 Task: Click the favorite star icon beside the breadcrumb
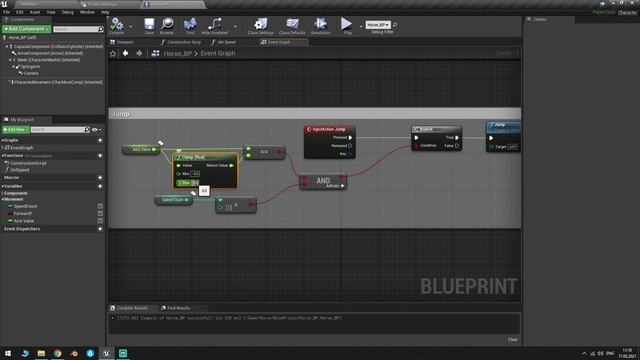113,53
